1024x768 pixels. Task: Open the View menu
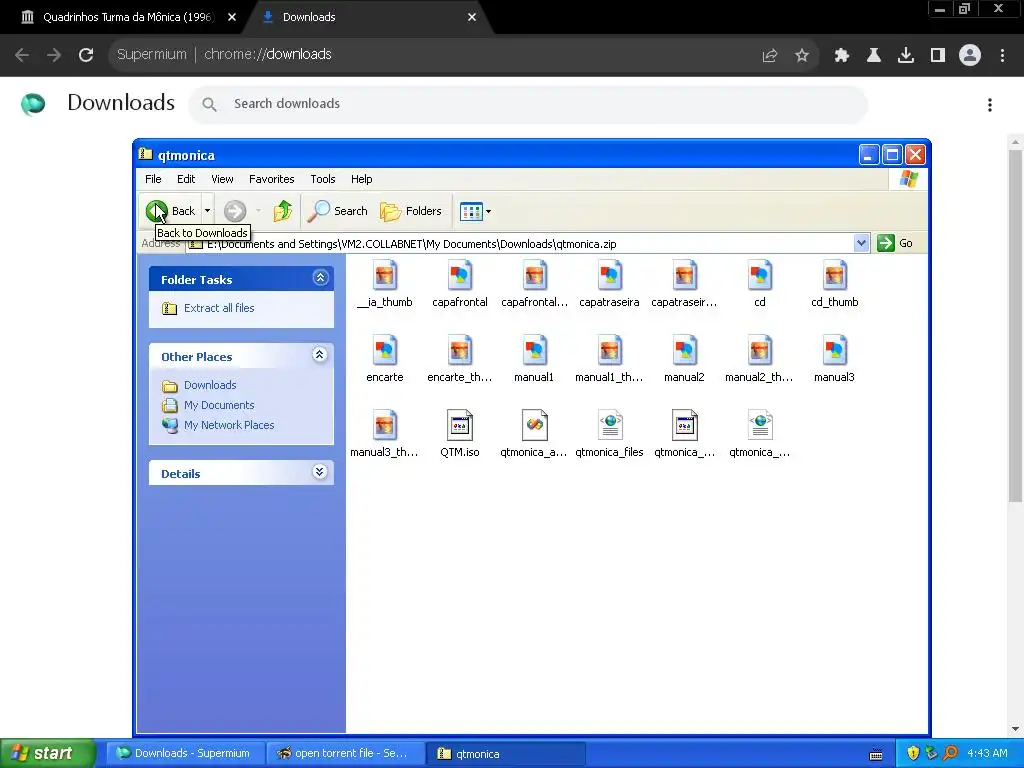(x=222, y=179)
